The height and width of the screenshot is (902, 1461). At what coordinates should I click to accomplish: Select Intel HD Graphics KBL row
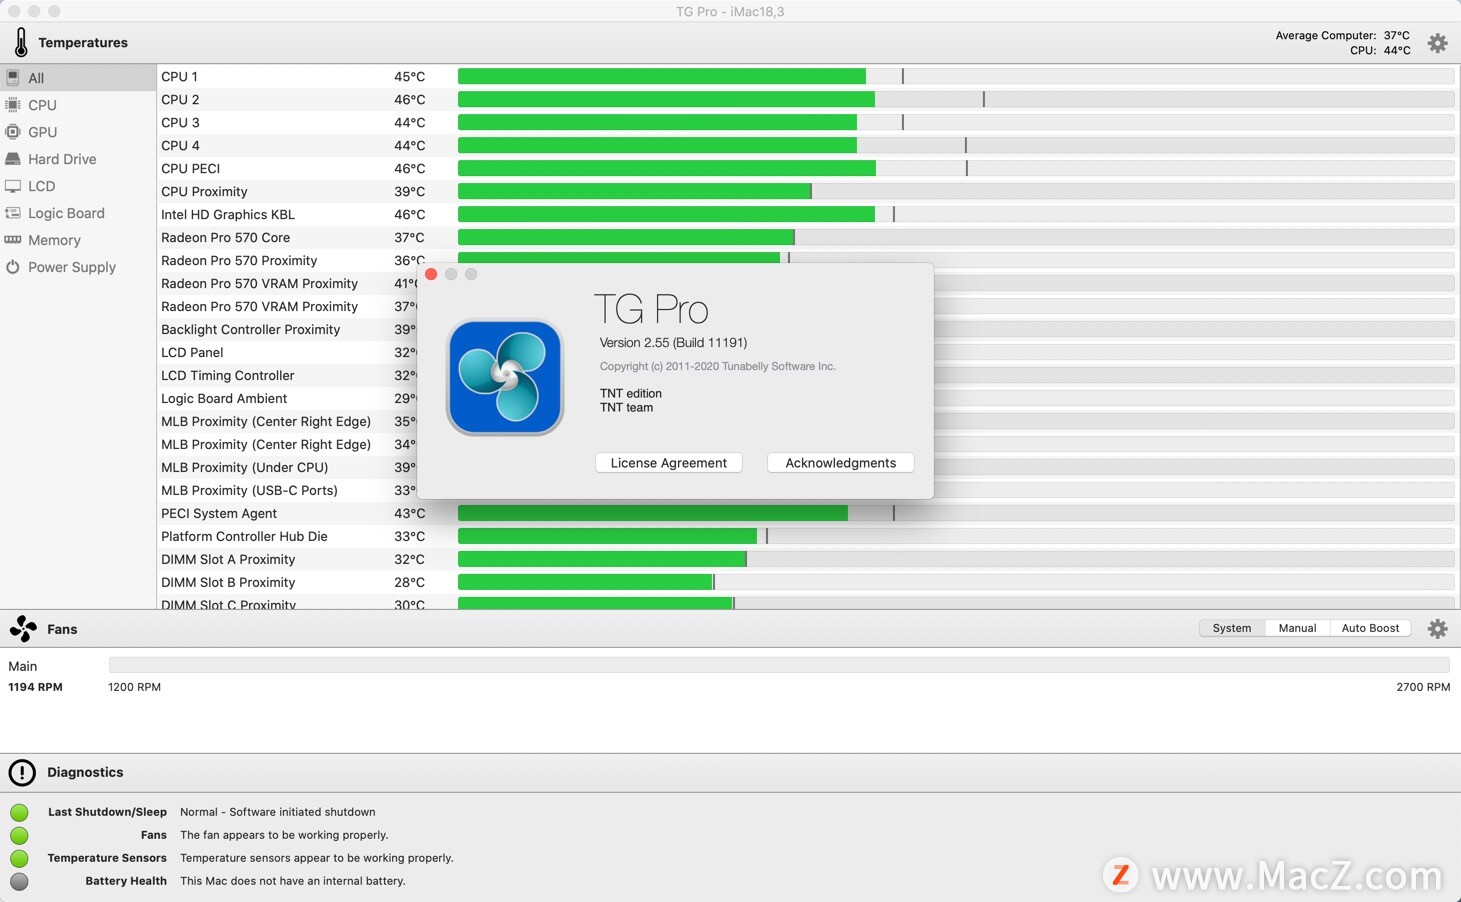(807, 214)
